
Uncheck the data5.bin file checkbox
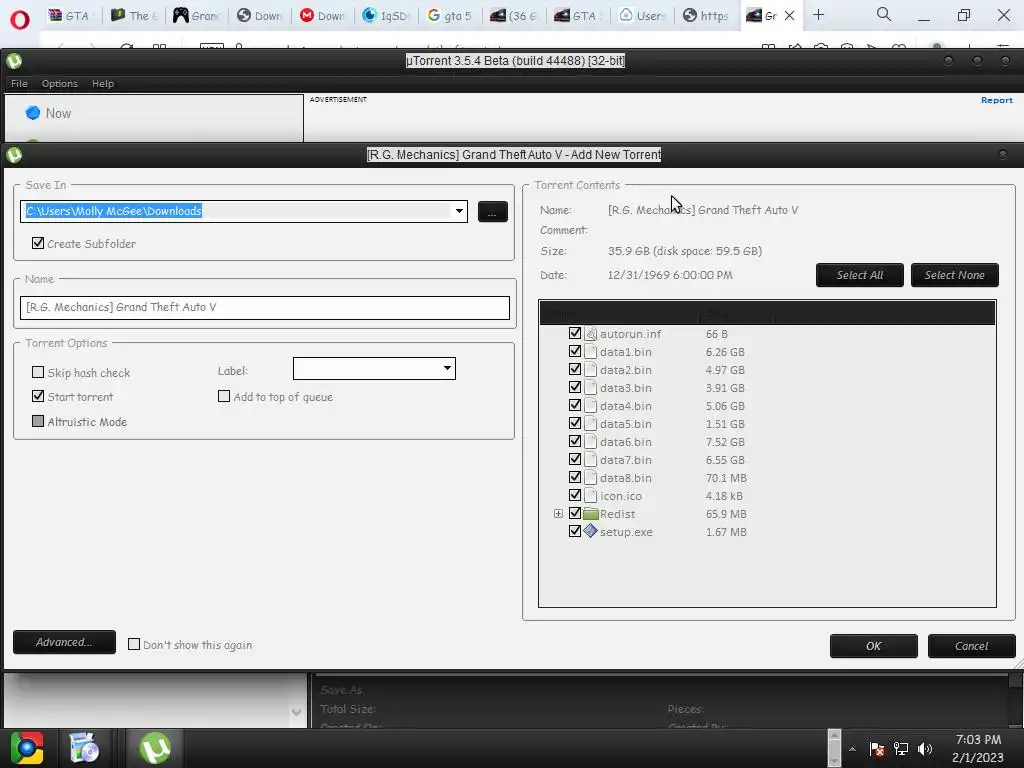click(x=575, y=423)
